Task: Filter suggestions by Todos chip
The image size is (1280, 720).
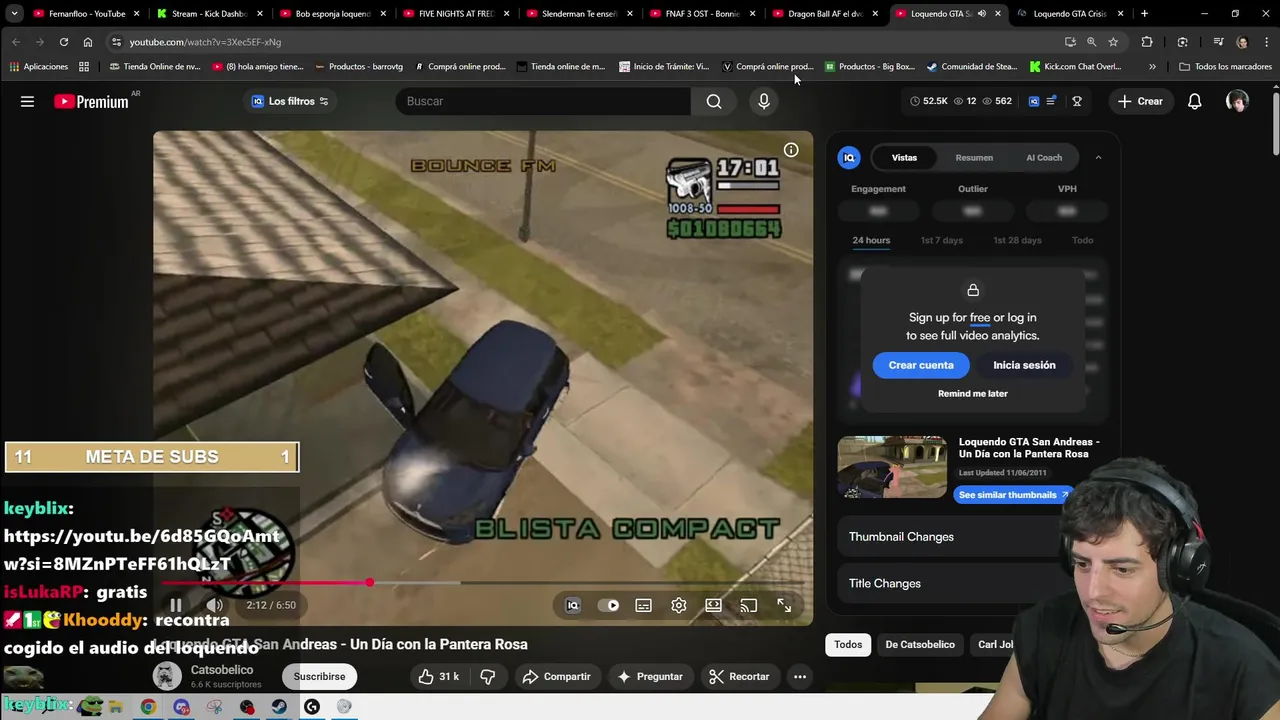Action: 848,645
